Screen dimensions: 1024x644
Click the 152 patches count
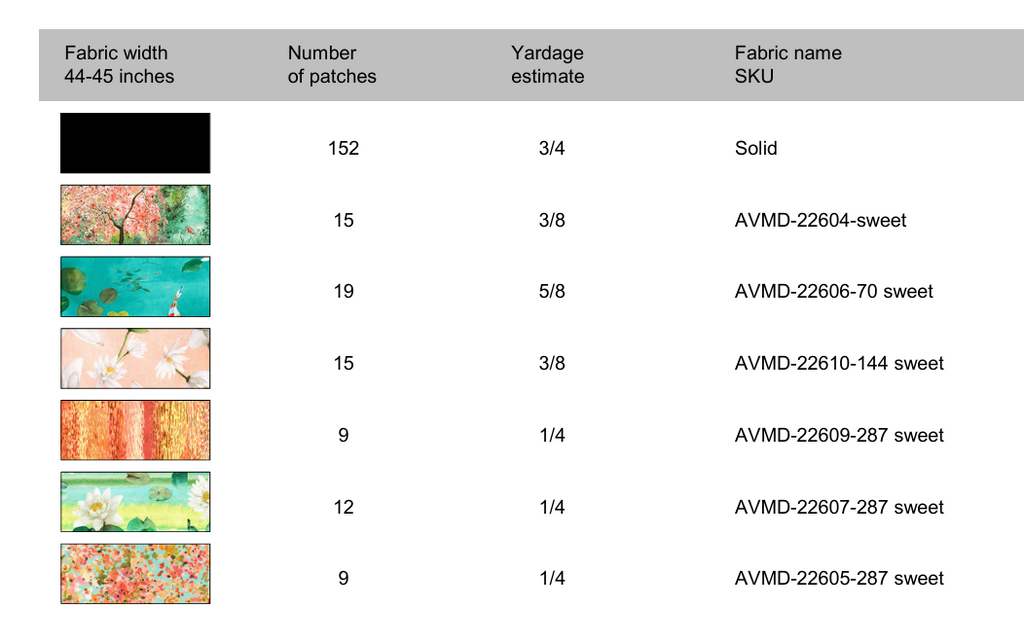coord(343,148)
